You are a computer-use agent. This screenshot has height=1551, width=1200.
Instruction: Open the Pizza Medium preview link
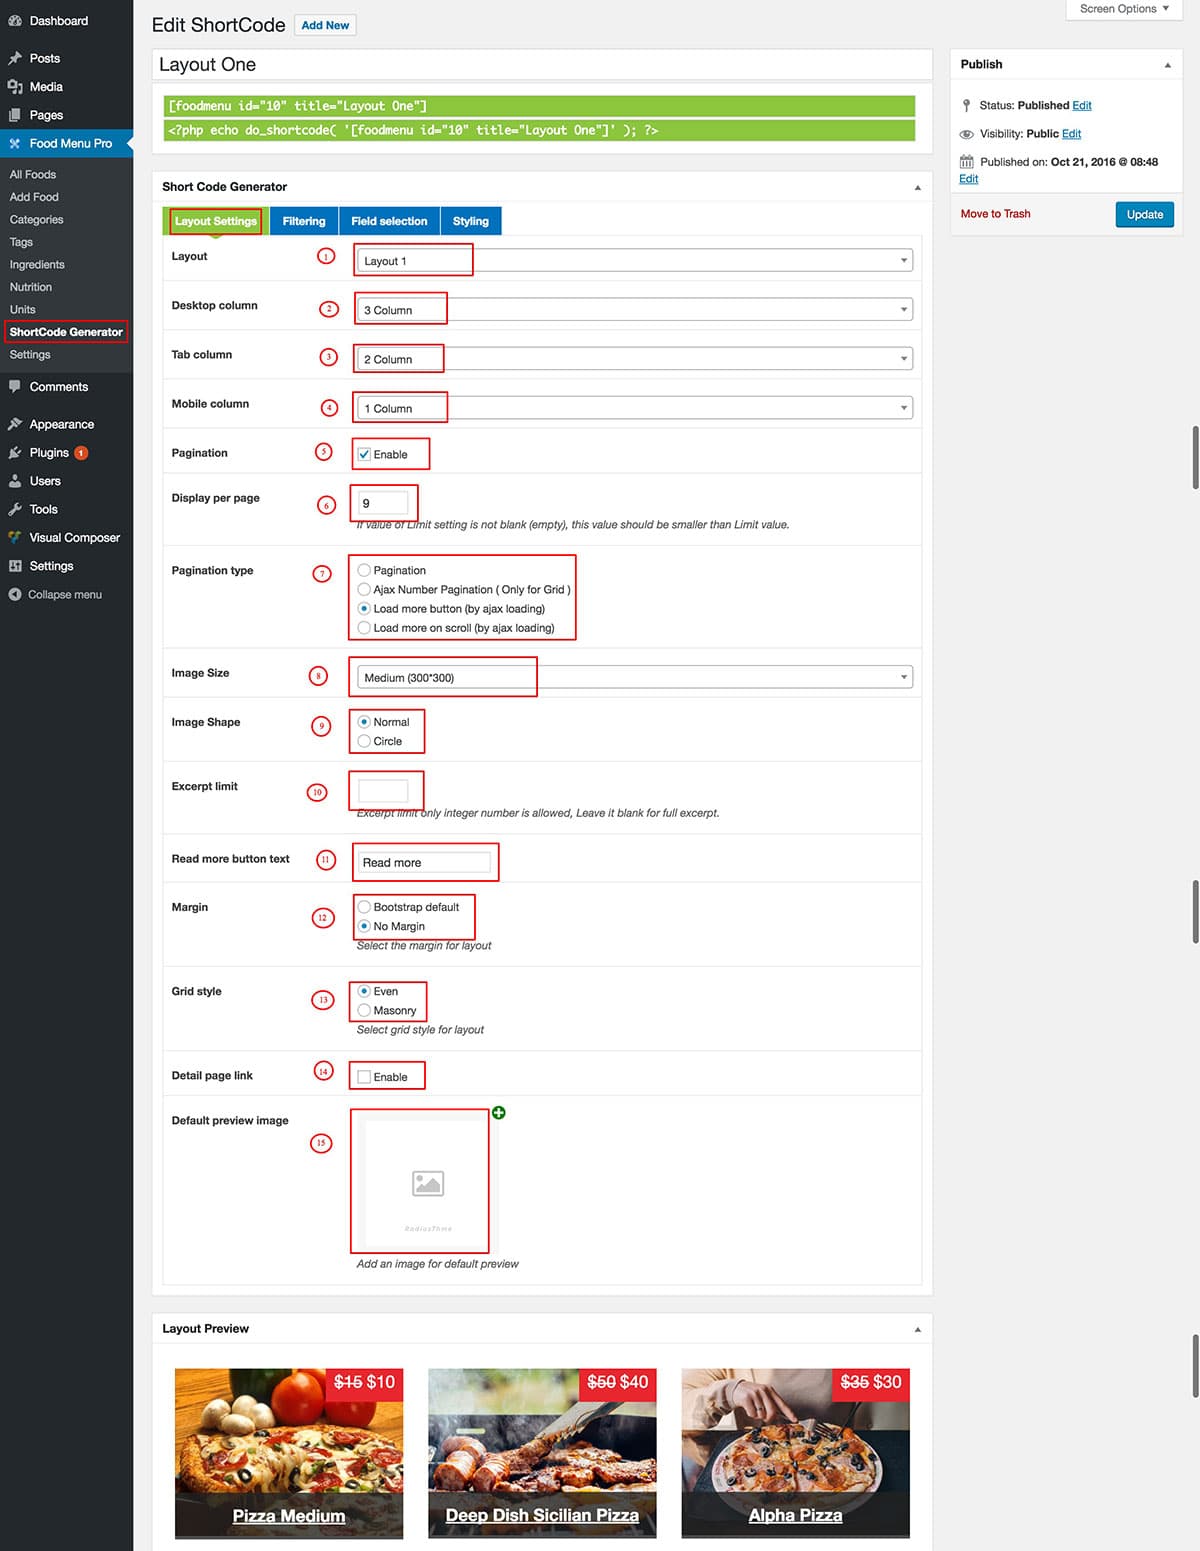[x=289, y=1516]
